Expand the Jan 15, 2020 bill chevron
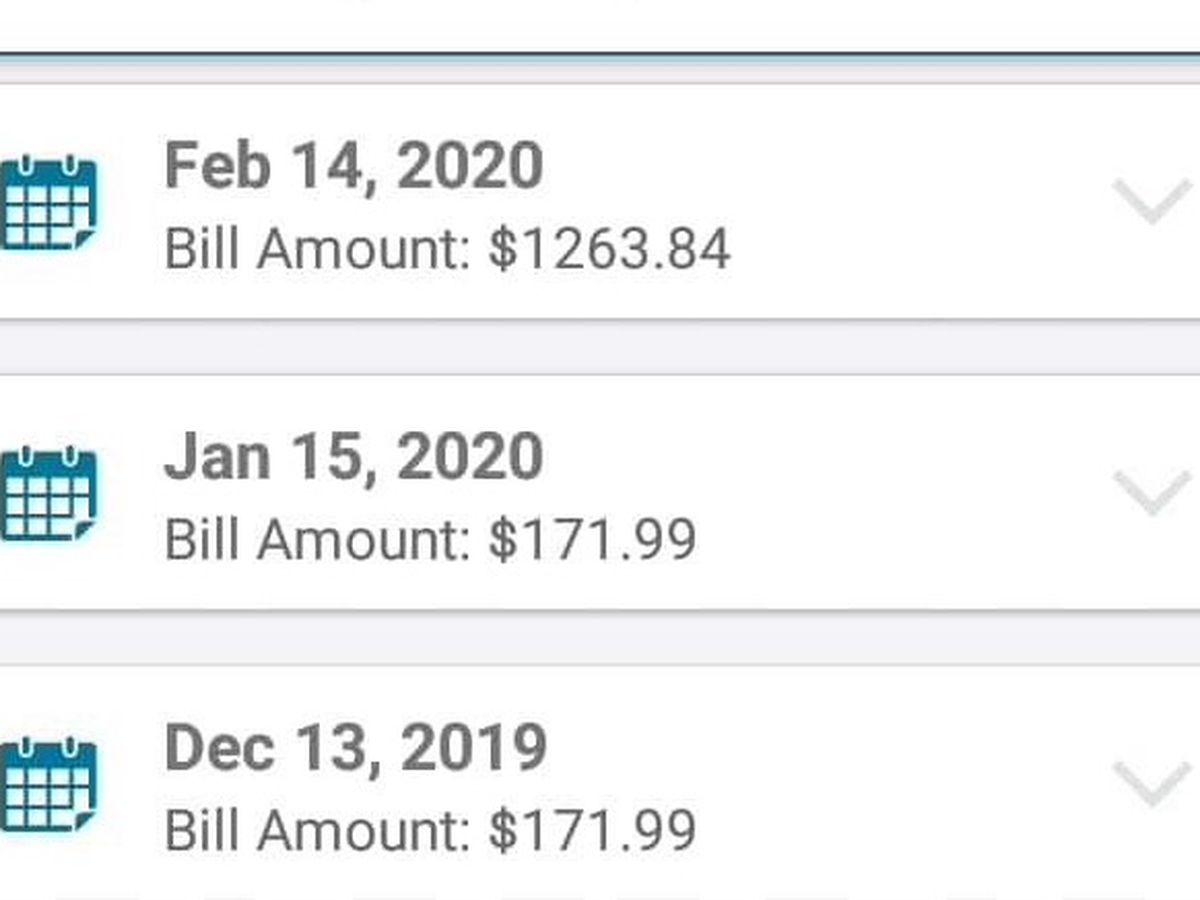 pyautogui.click(x=1152, y=492)
